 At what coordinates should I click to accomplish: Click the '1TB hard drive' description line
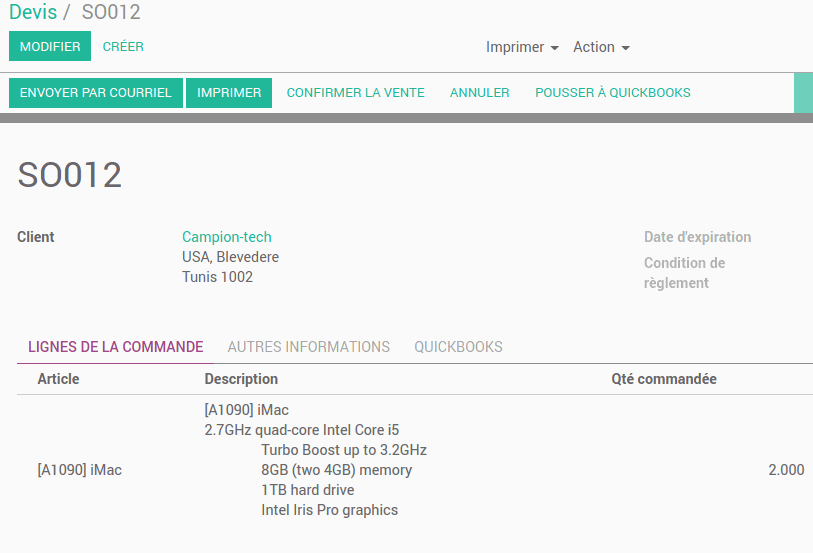pos(307,490)
